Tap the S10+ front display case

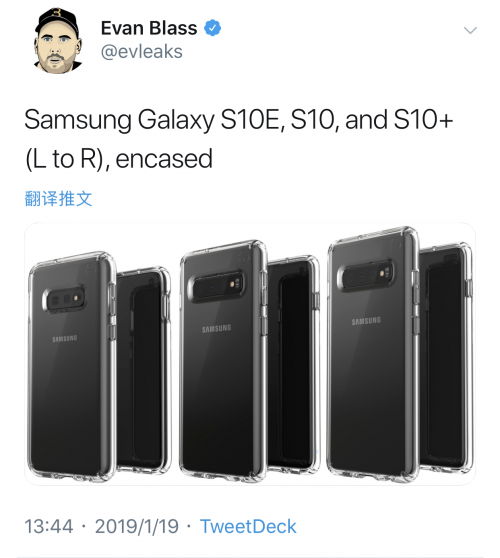447,358
